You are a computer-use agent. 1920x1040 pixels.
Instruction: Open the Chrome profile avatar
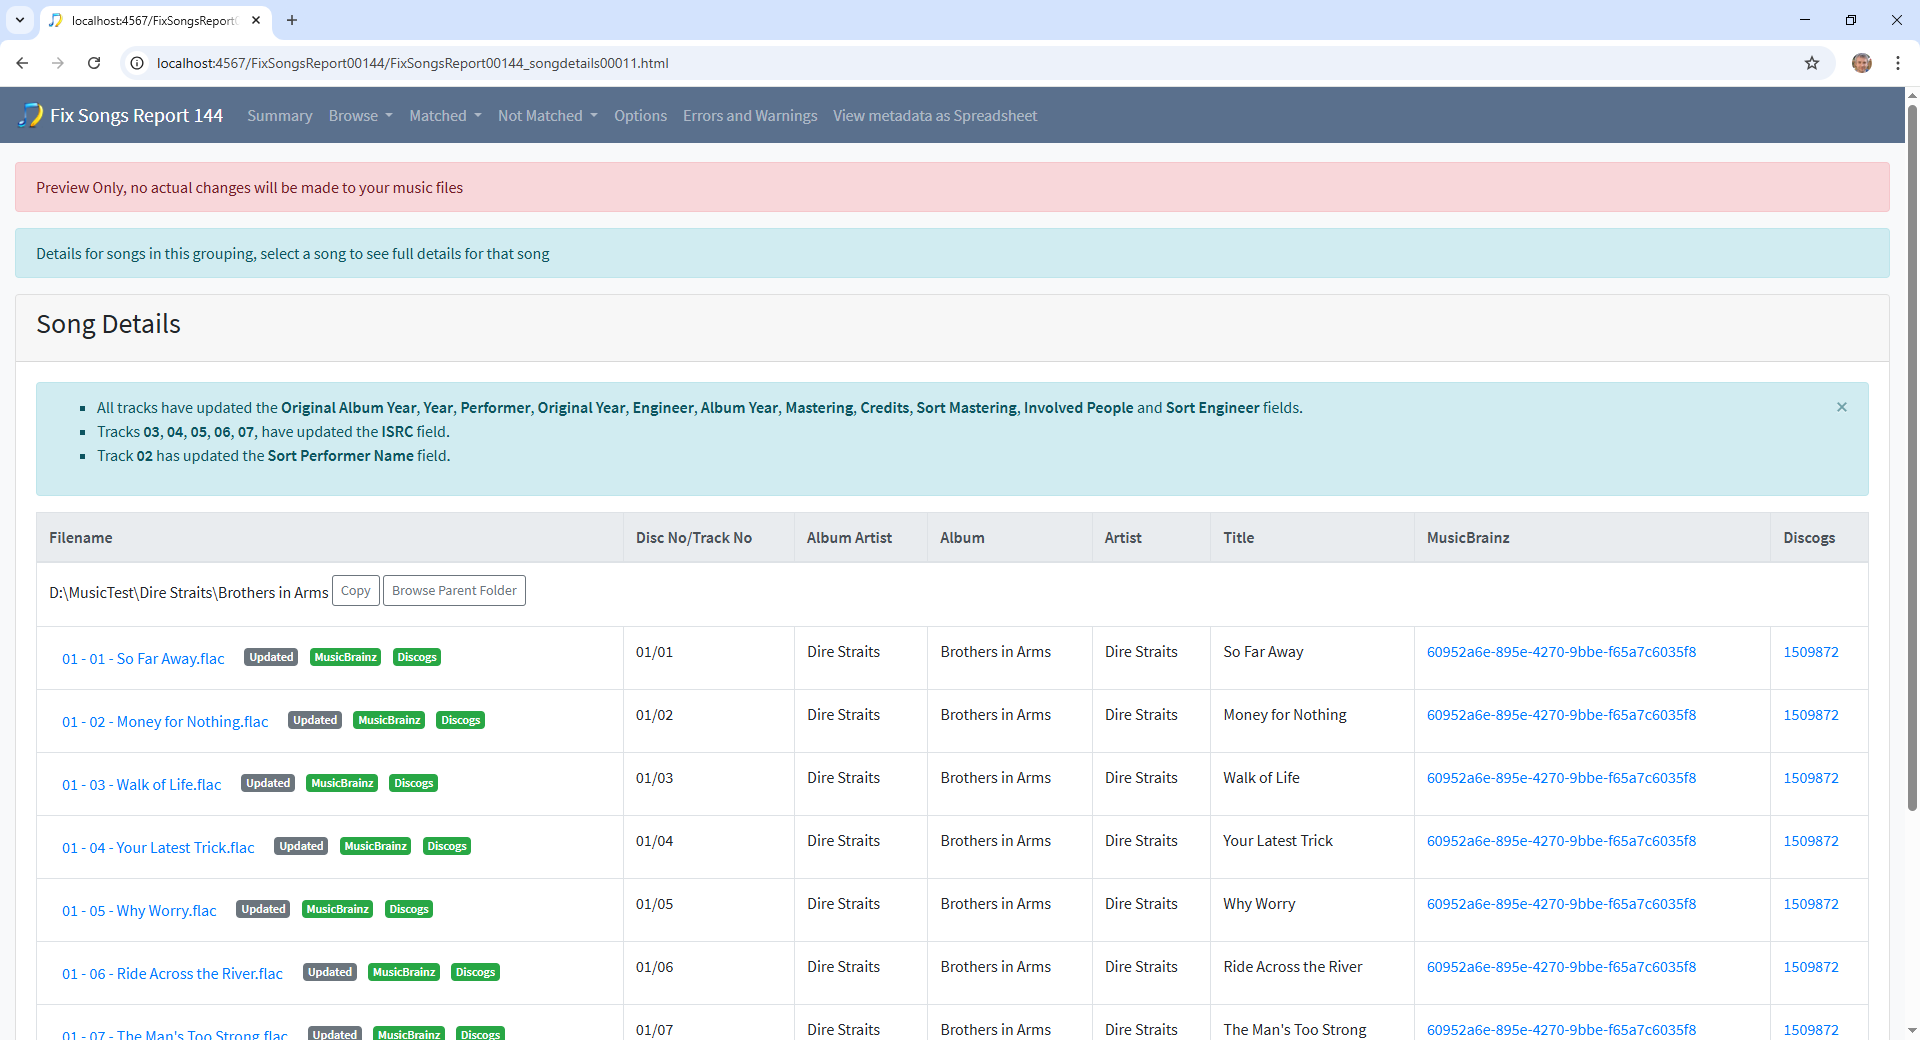(1861, 63)
